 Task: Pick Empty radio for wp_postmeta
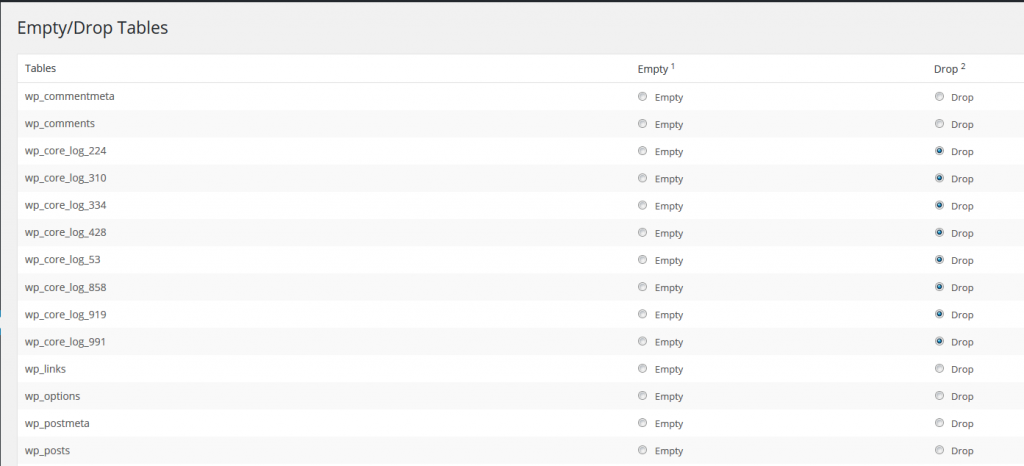point(642,423)
